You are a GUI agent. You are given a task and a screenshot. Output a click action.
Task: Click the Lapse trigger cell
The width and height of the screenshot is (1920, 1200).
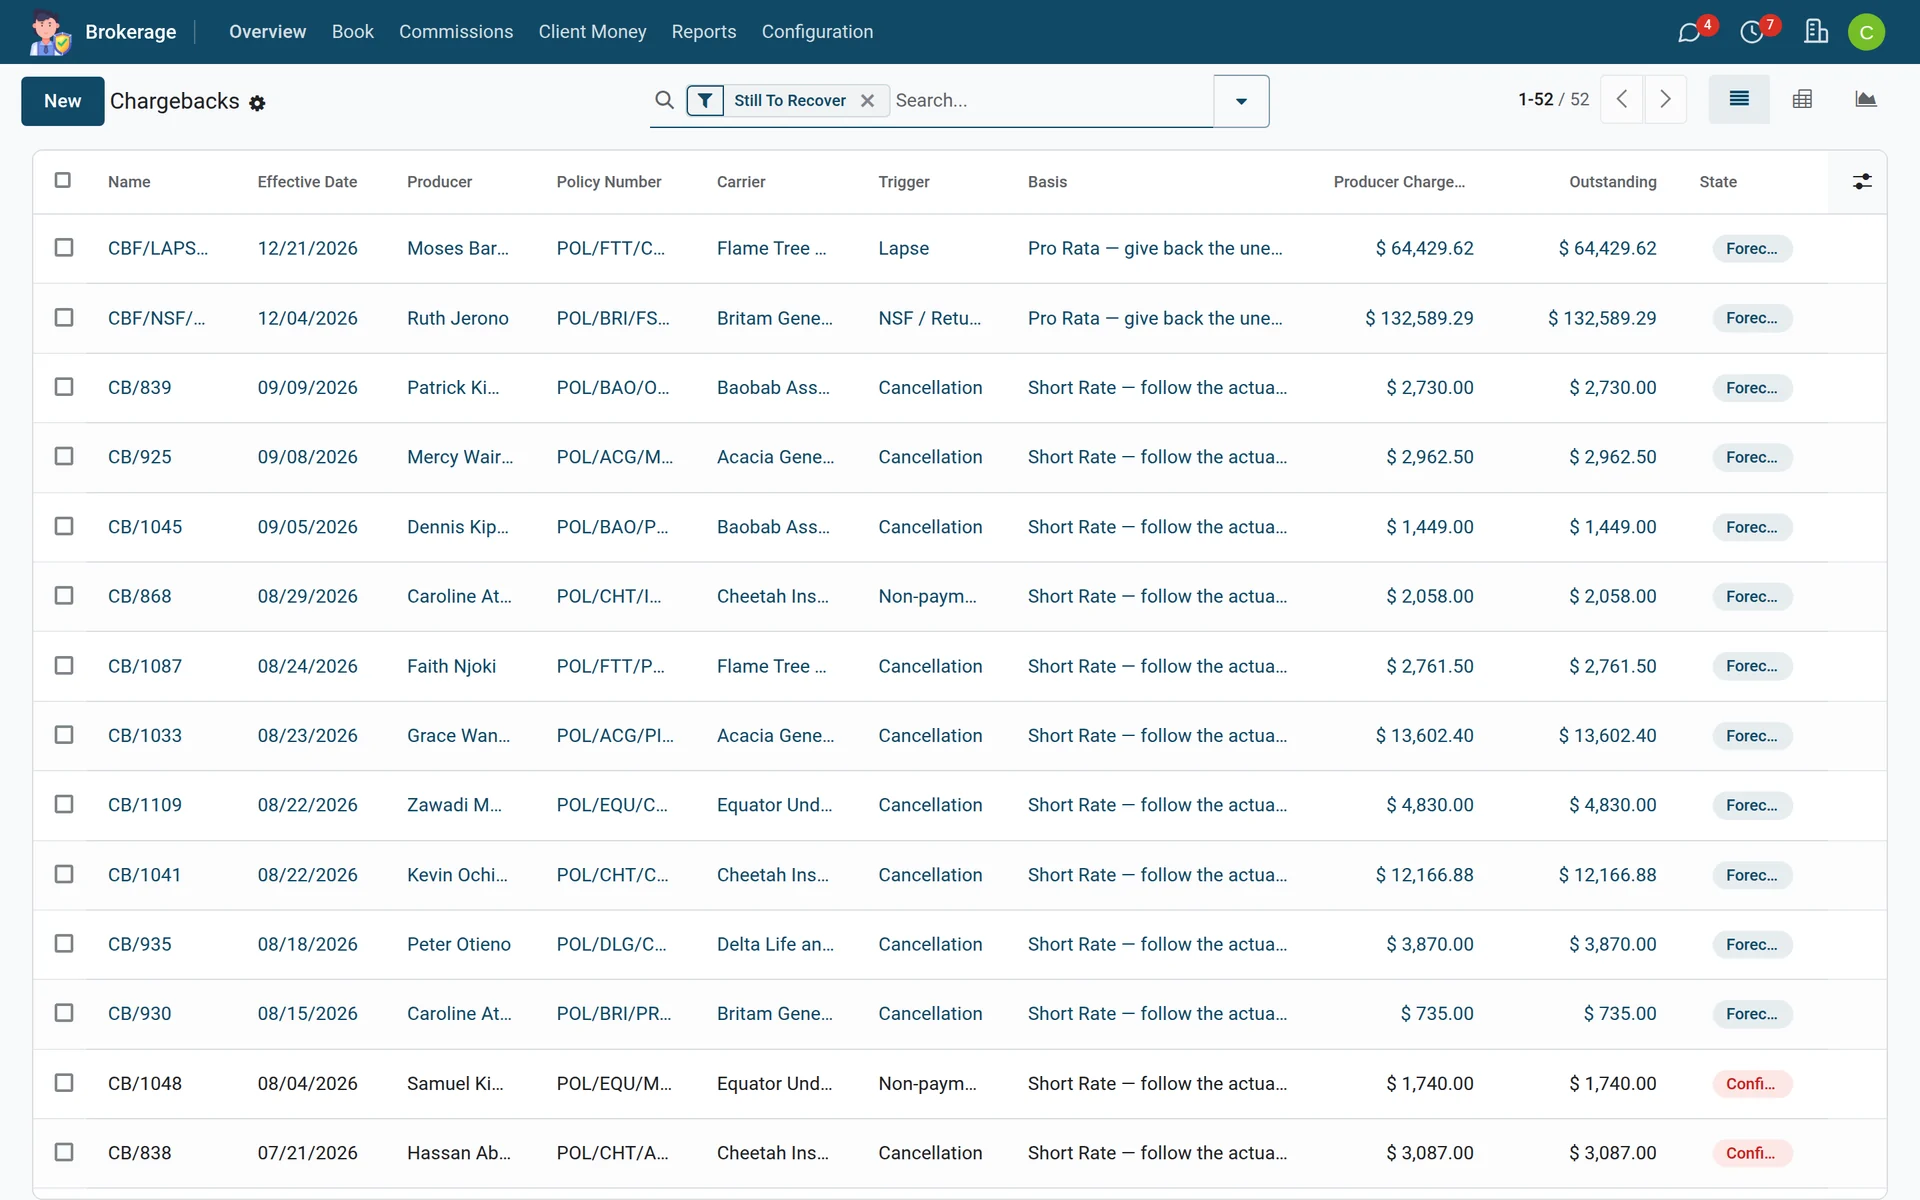click(904, 248)
